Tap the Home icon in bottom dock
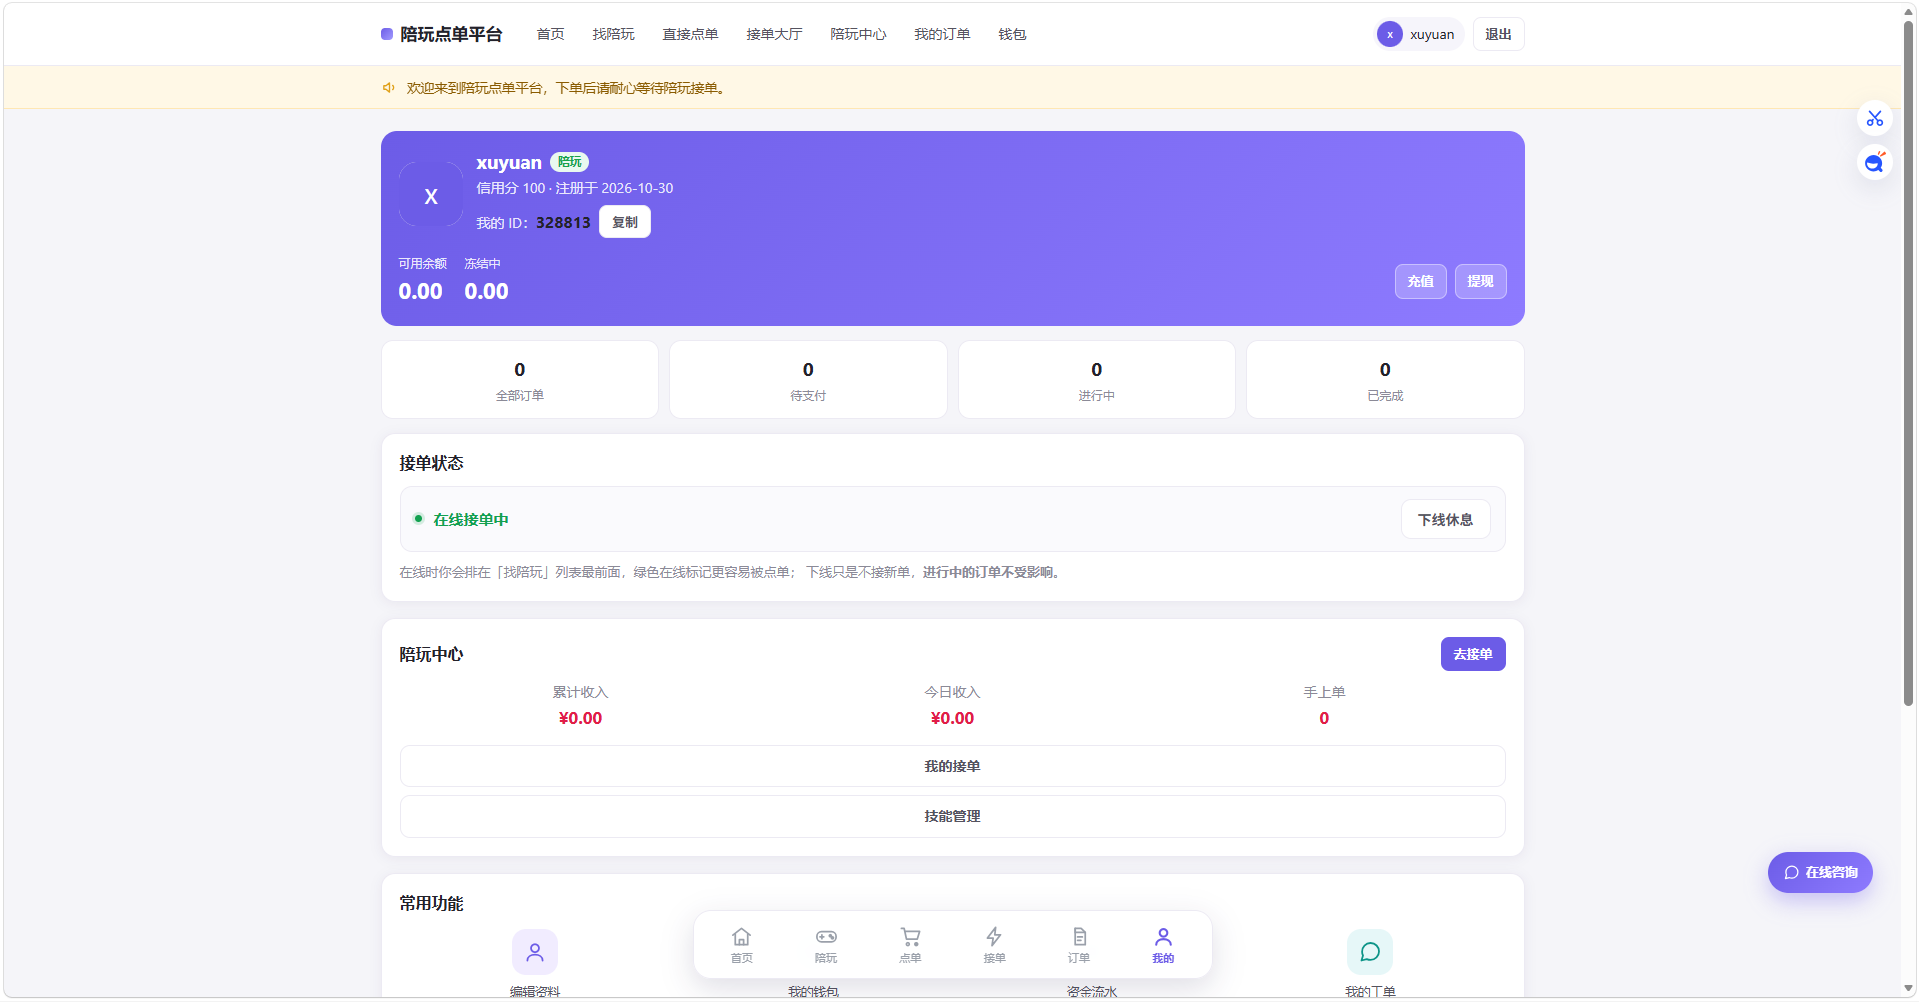Image resolution: width=1919 pixels, height=1002 pixels. click(x=741, y=944)
